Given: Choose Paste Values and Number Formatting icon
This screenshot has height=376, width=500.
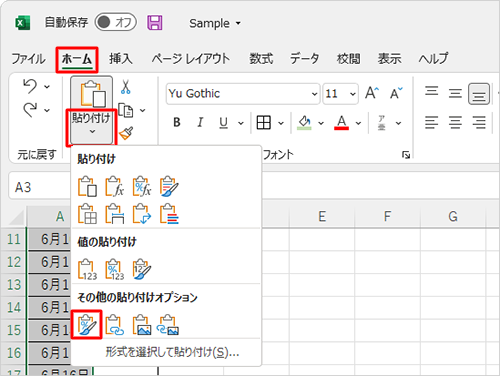Looking at the screenshot, I should click(x=115, y=269).
